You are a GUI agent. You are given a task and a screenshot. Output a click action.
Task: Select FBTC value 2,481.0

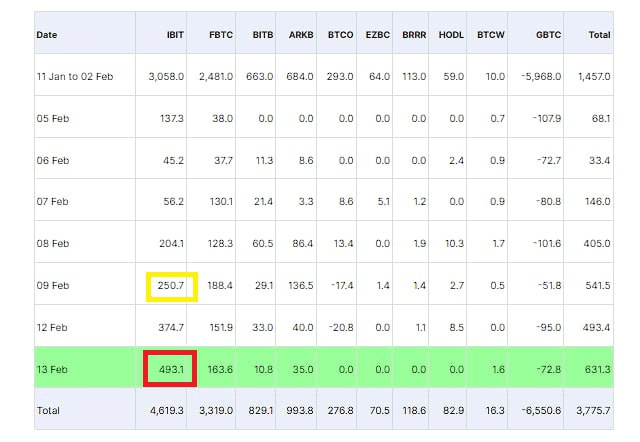216,76
